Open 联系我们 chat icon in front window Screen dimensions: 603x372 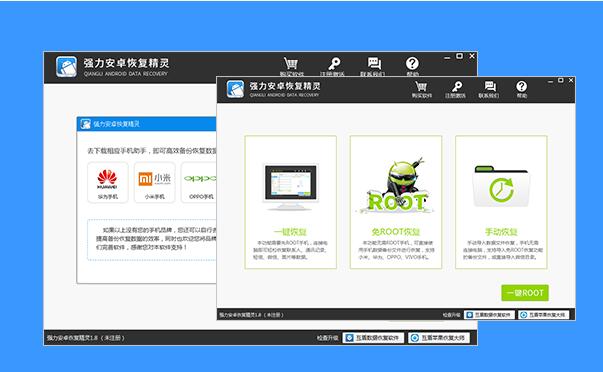pyautogui.click(x=489, y=89)
